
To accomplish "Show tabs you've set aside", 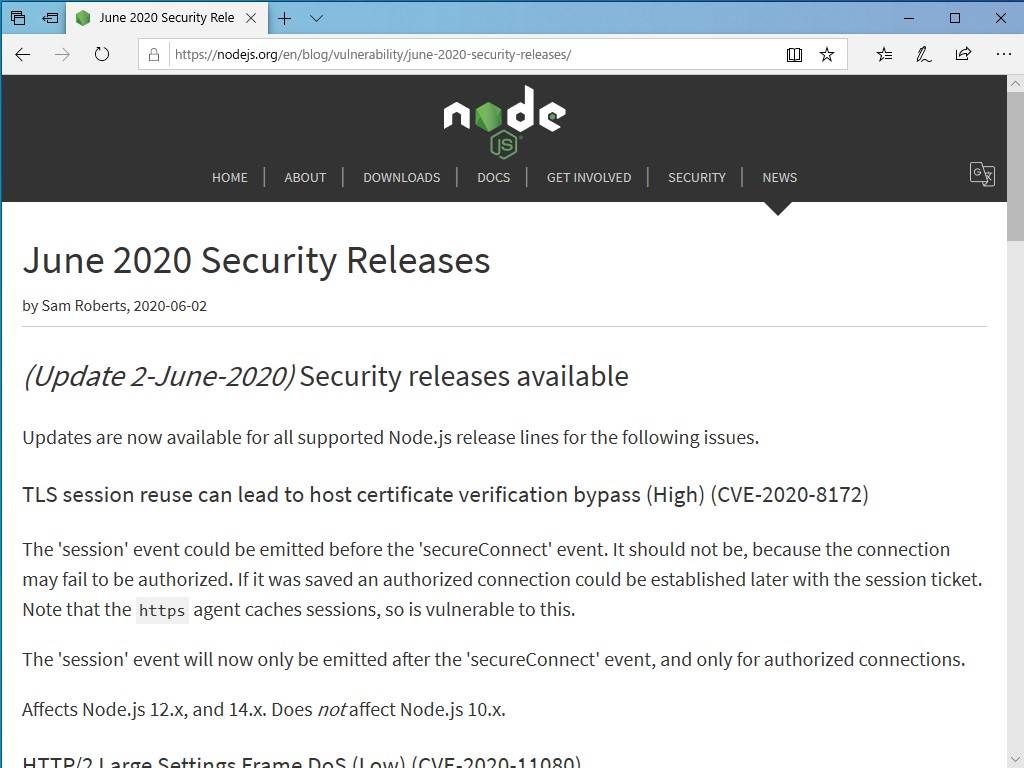I will click(19, 18).
